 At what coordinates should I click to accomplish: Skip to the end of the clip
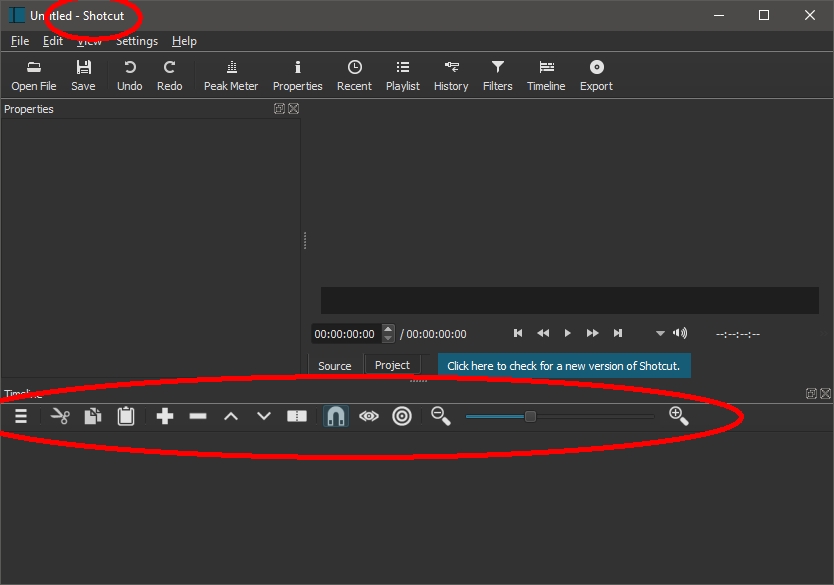(618, 333)
